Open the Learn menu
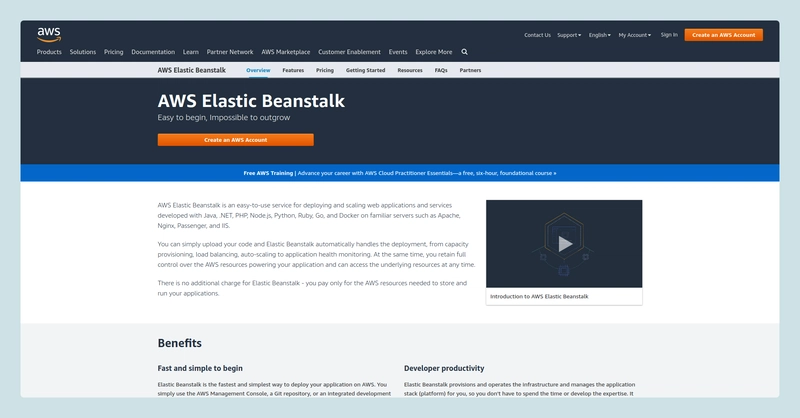 [x=191, y=52]
